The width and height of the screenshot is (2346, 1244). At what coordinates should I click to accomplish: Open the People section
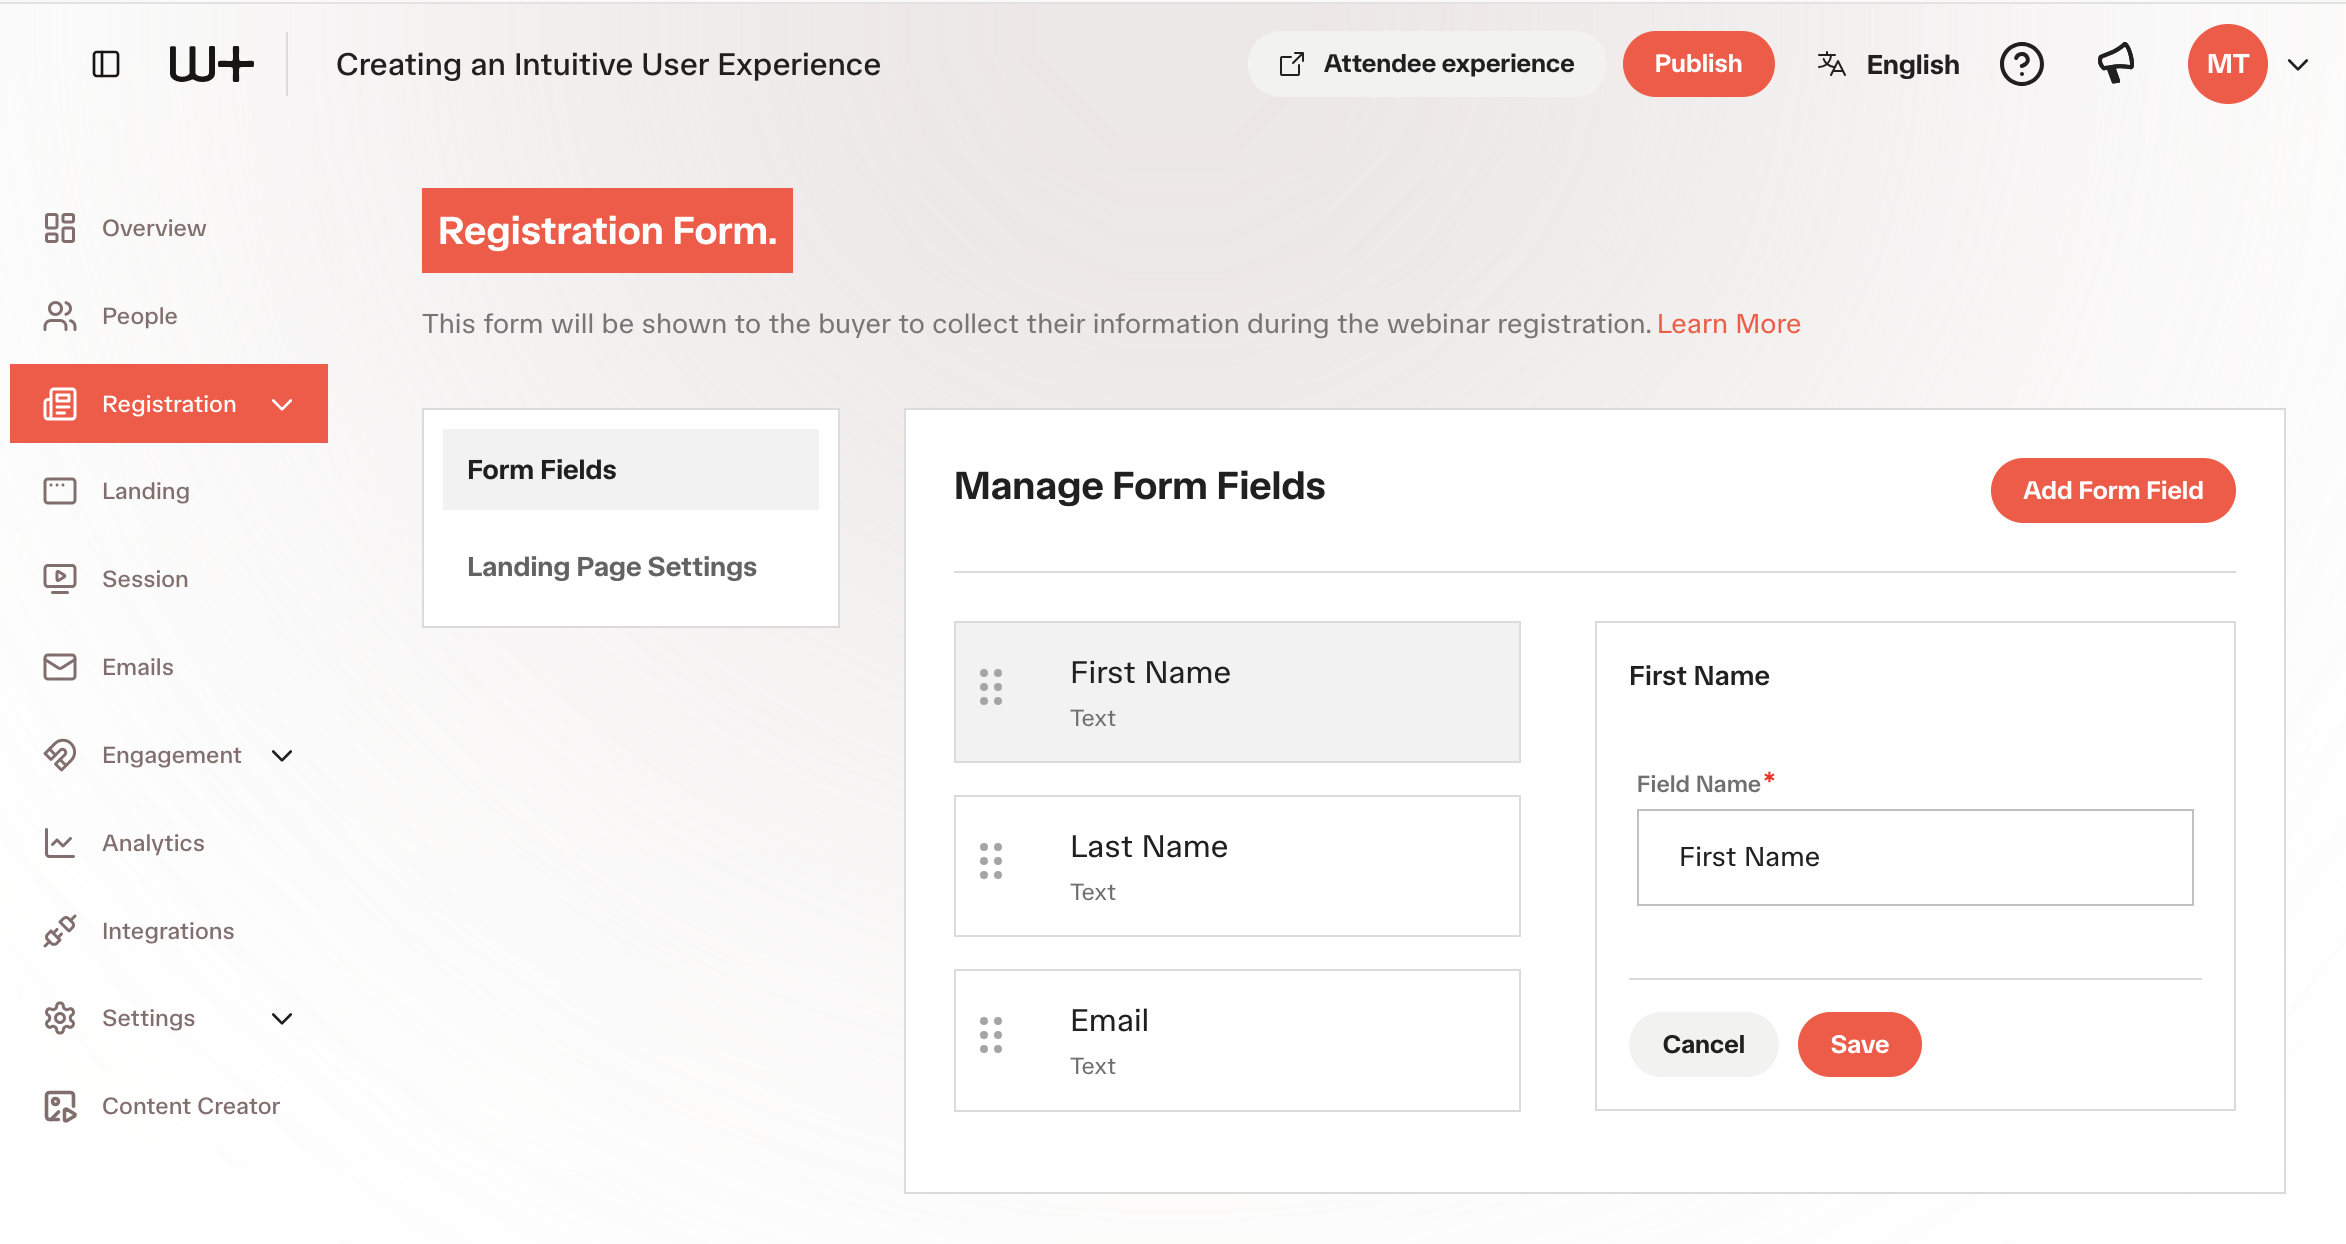point(140,316)
